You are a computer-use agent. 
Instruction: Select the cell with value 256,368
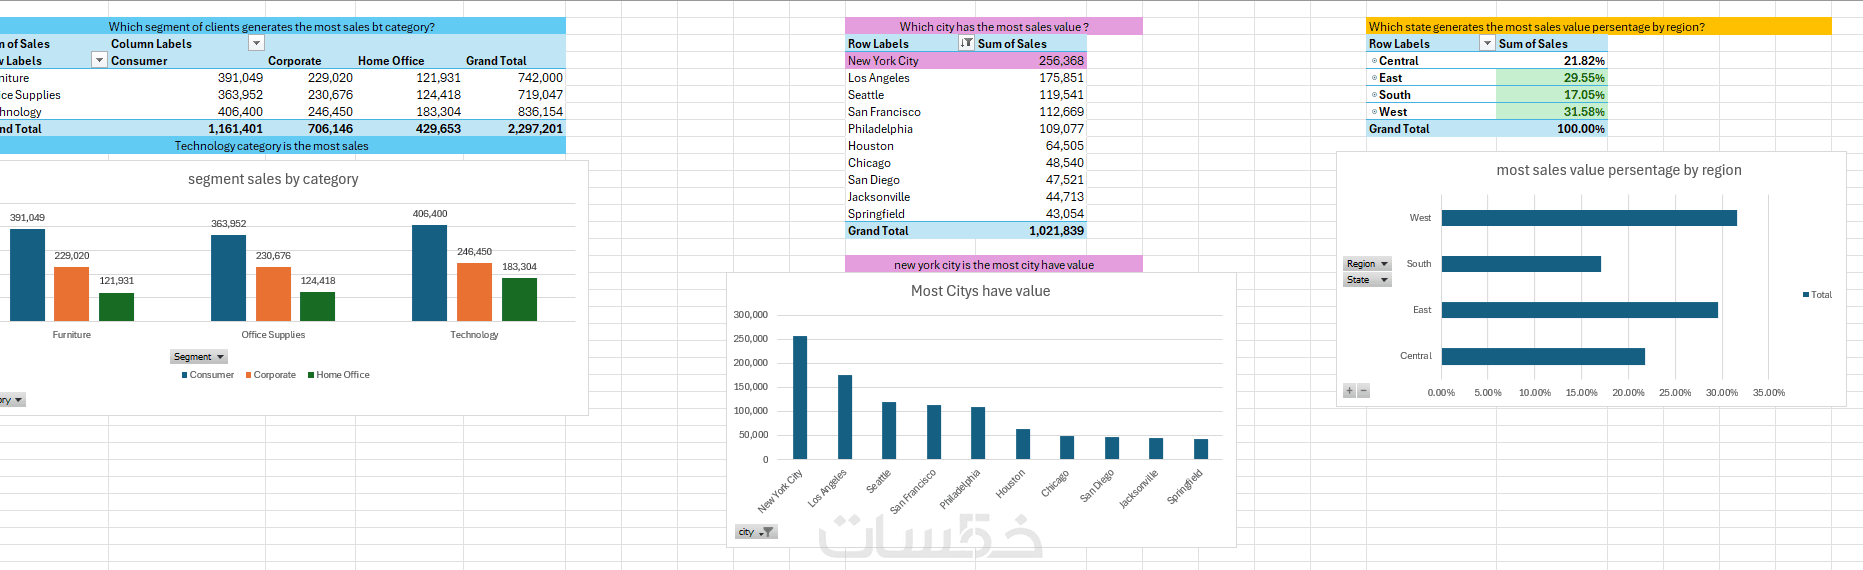[x=1031, y=61]
